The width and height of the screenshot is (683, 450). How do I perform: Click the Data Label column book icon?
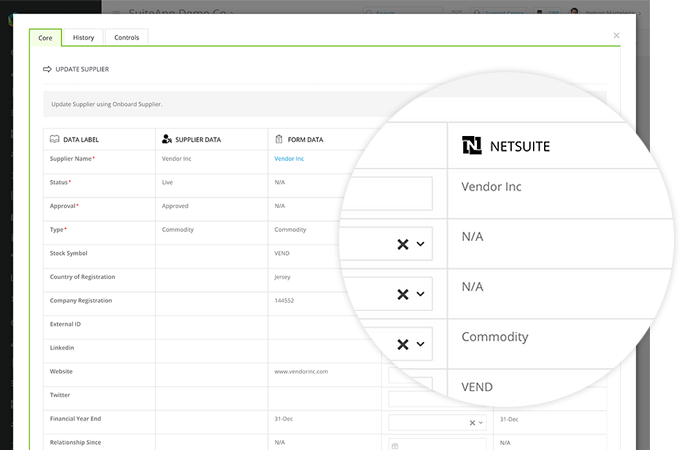point(54,139)
